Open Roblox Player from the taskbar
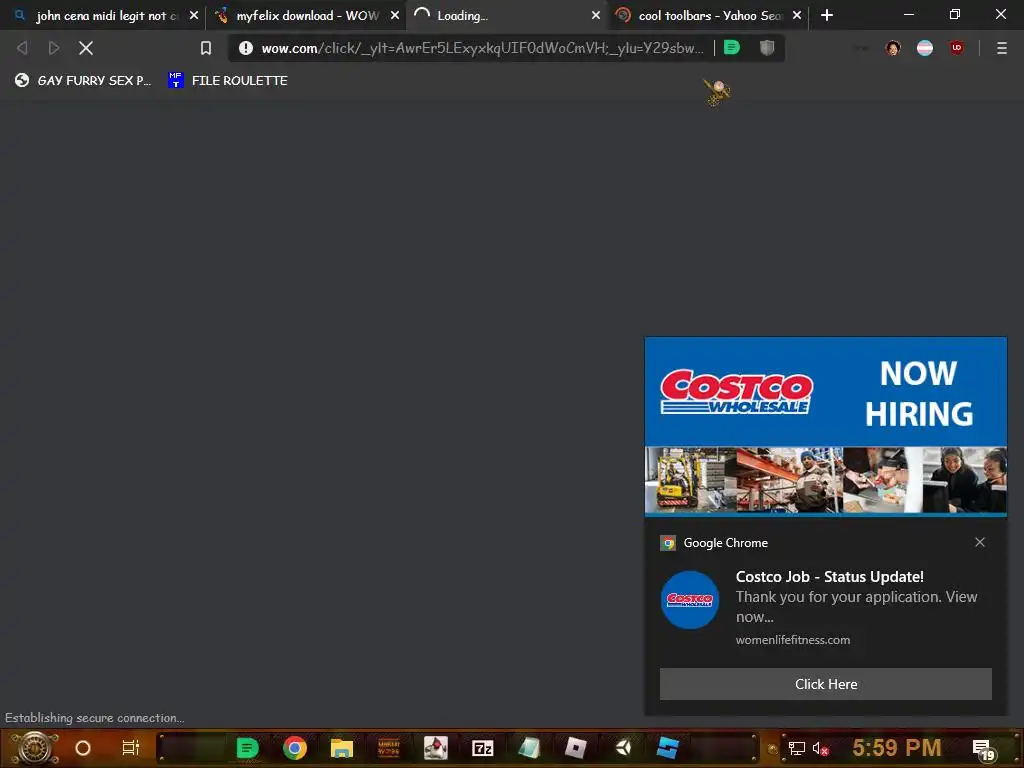Viewport: 1024px width, 768px height. 576,748
